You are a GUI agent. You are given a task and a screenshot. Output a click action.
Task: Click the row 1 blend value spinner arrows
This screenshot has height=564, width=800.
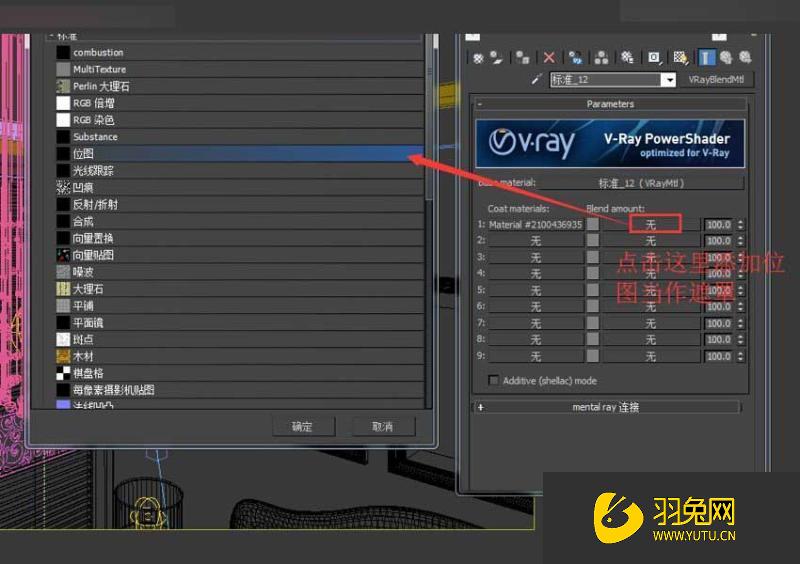[x=740, y=225]
